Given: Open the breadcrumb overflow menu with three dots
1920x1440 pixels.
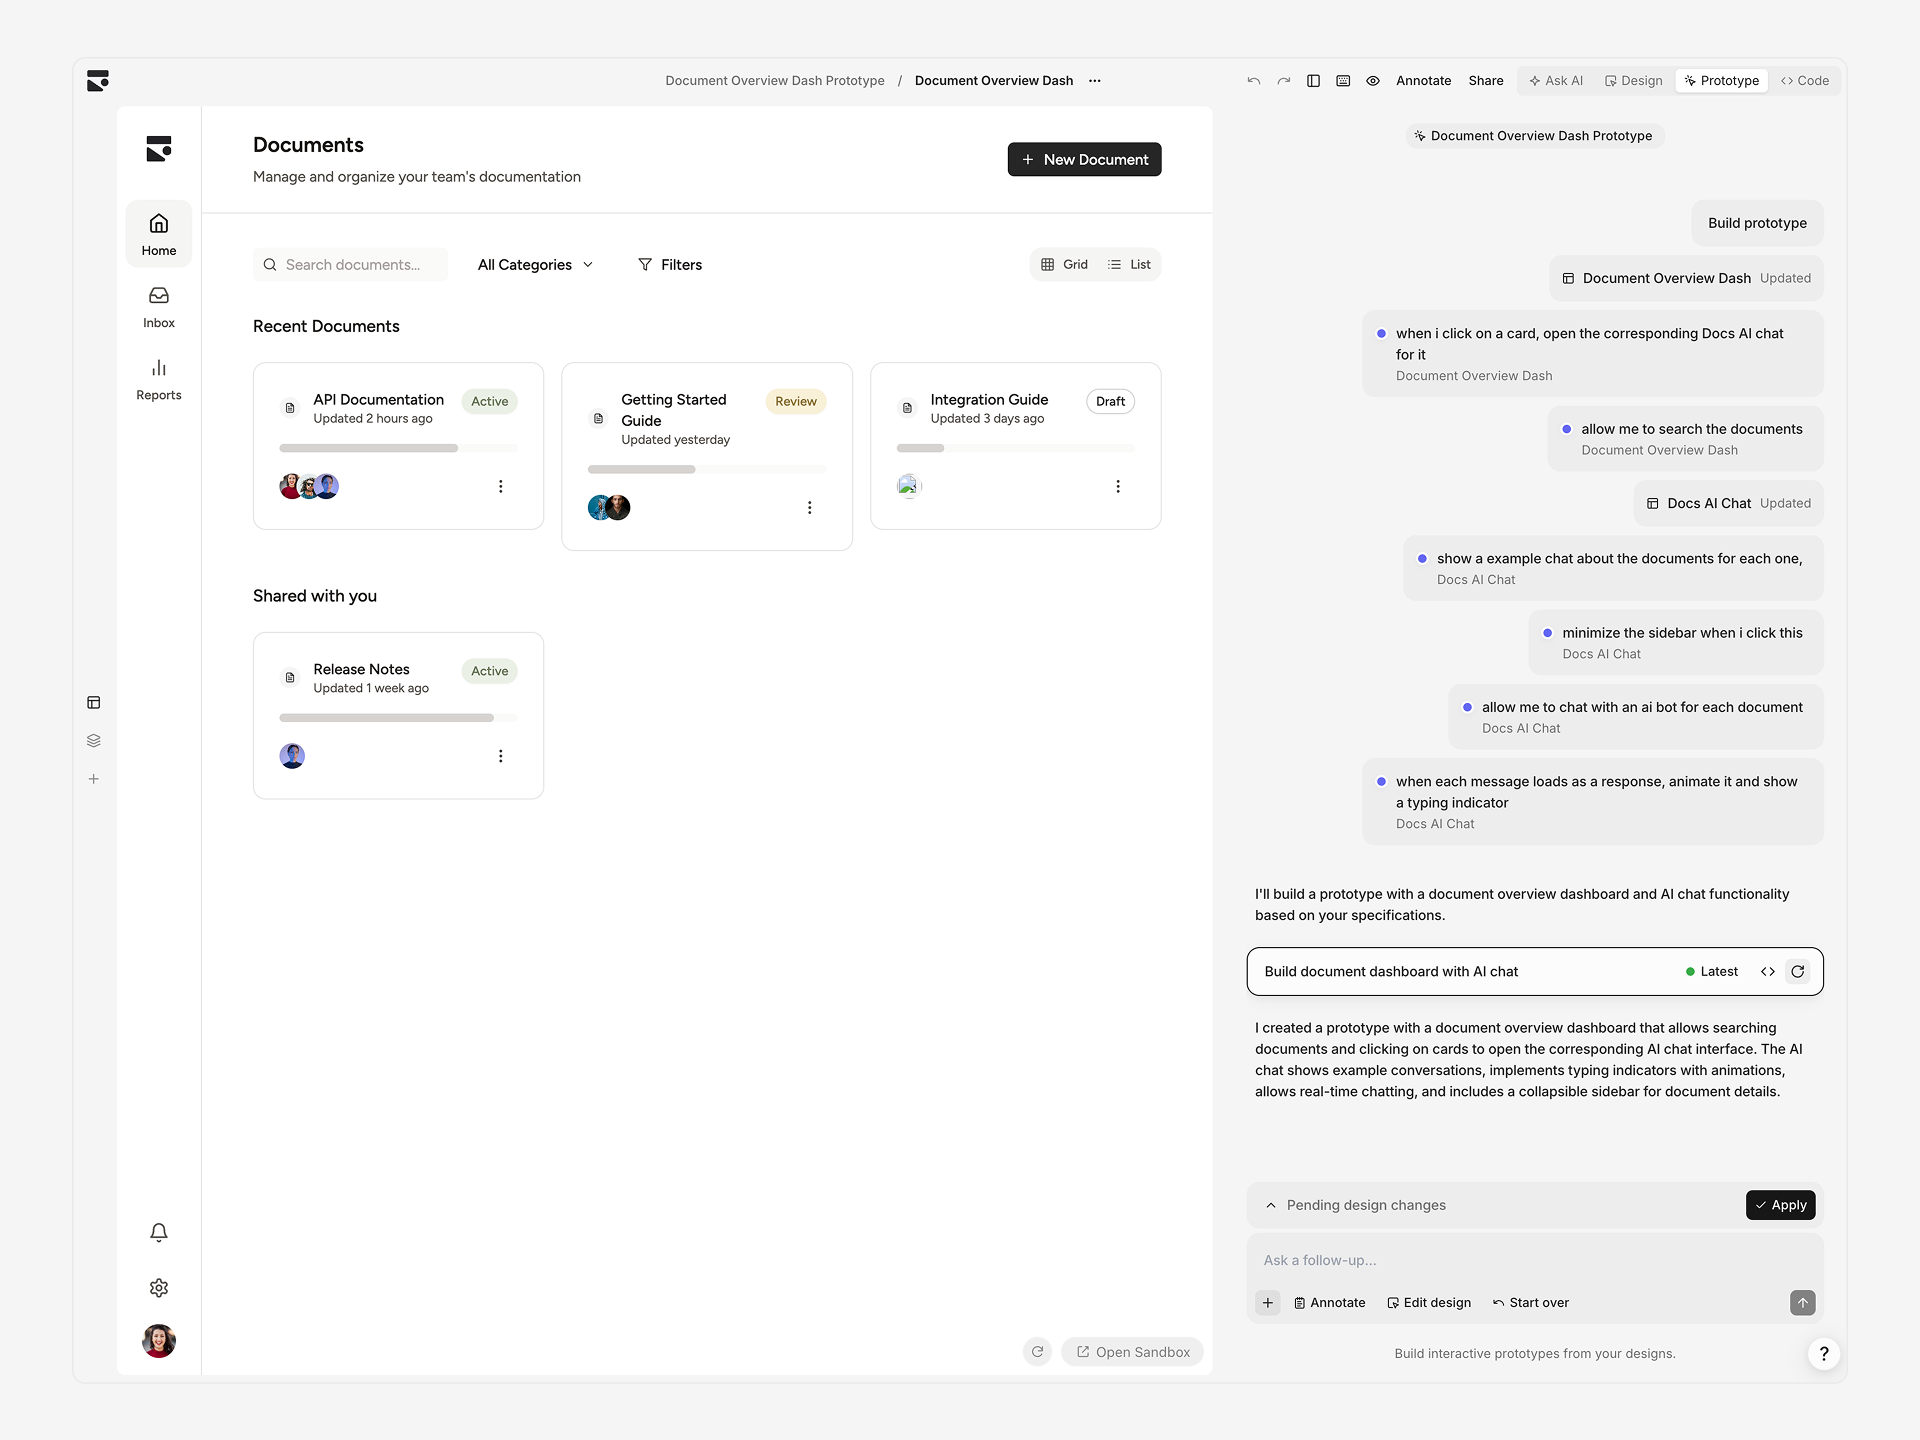Looking at the screenshot, I should click(x=1095, y=81).
